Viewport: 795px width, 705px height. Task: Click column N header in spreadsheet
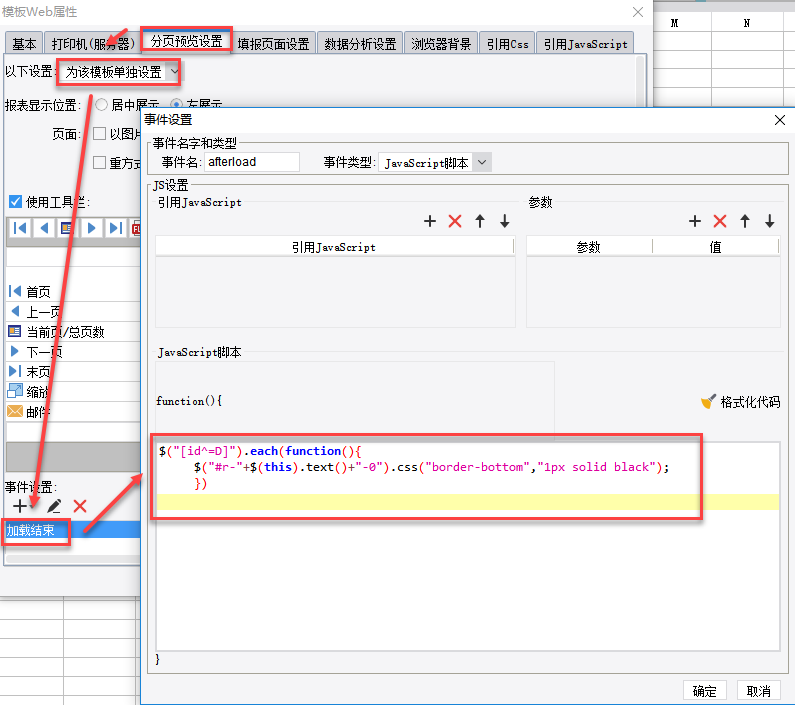[x=747, y=23]
